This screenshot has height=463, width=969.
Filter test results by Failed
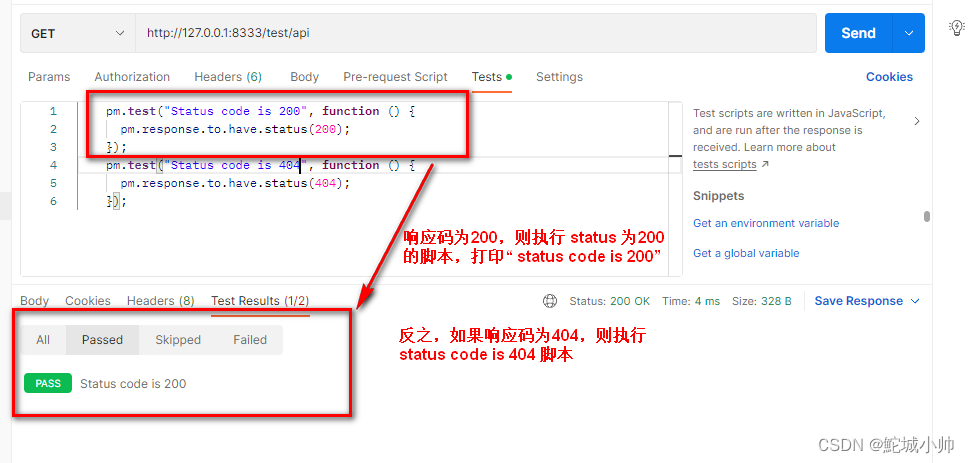(250, 340)
